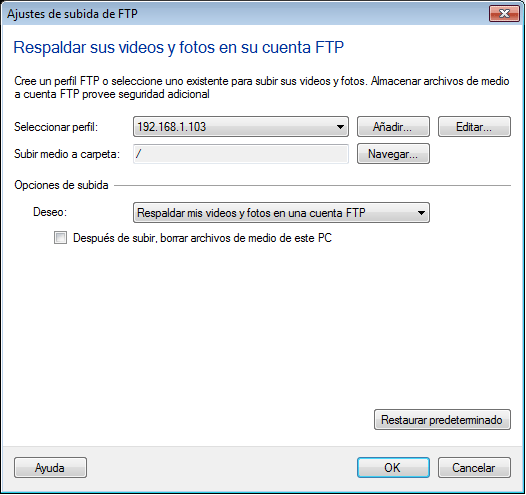This screenshot has height=495, width=526.
Task: Open the Deseo dropdown list
Action: coord(281,213)
